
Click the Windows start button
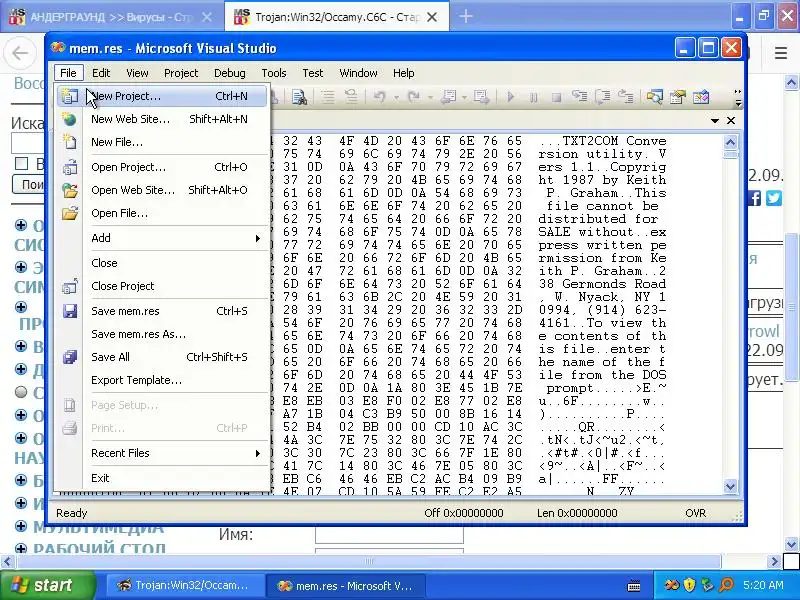pyautogui.click(x=48, y=585)
